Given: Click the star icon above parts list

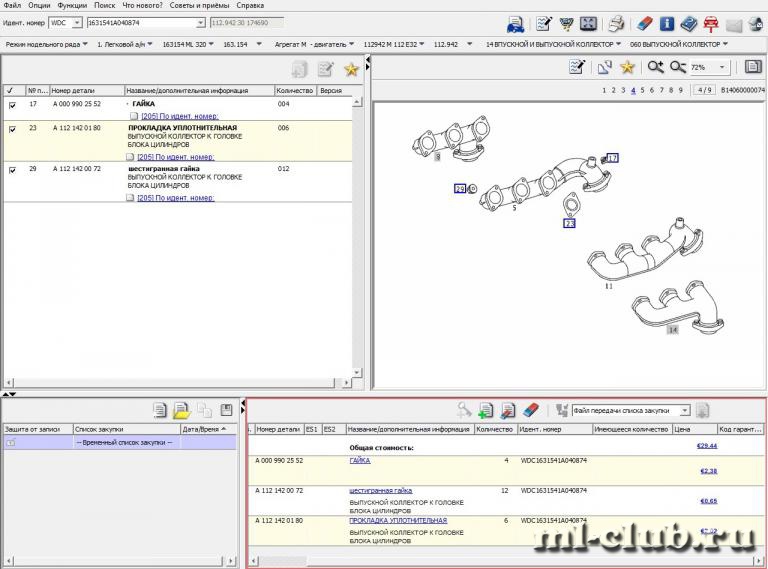Looking at the screenshot, I should [351, 69].
